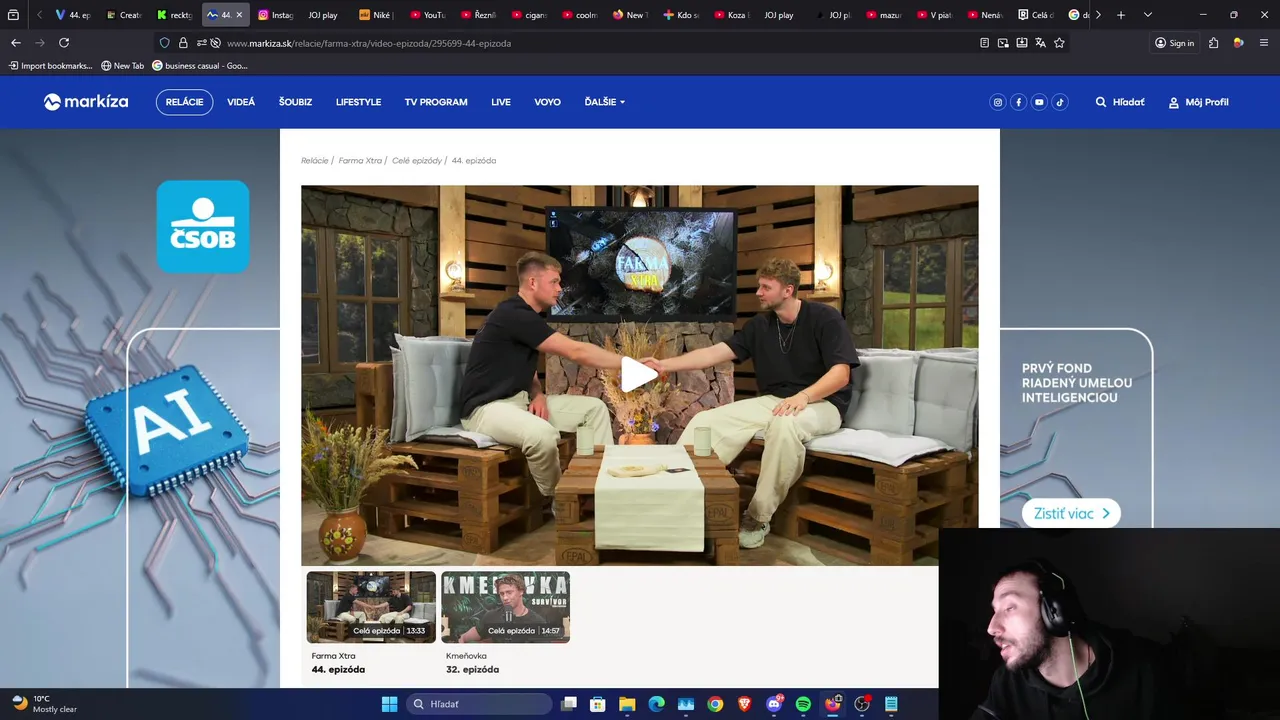Open Markíza Facebook page icon
Image resolution: width=1280 pixels, height=720 pixels.
pyautogui.click(x=1018, y=102)
